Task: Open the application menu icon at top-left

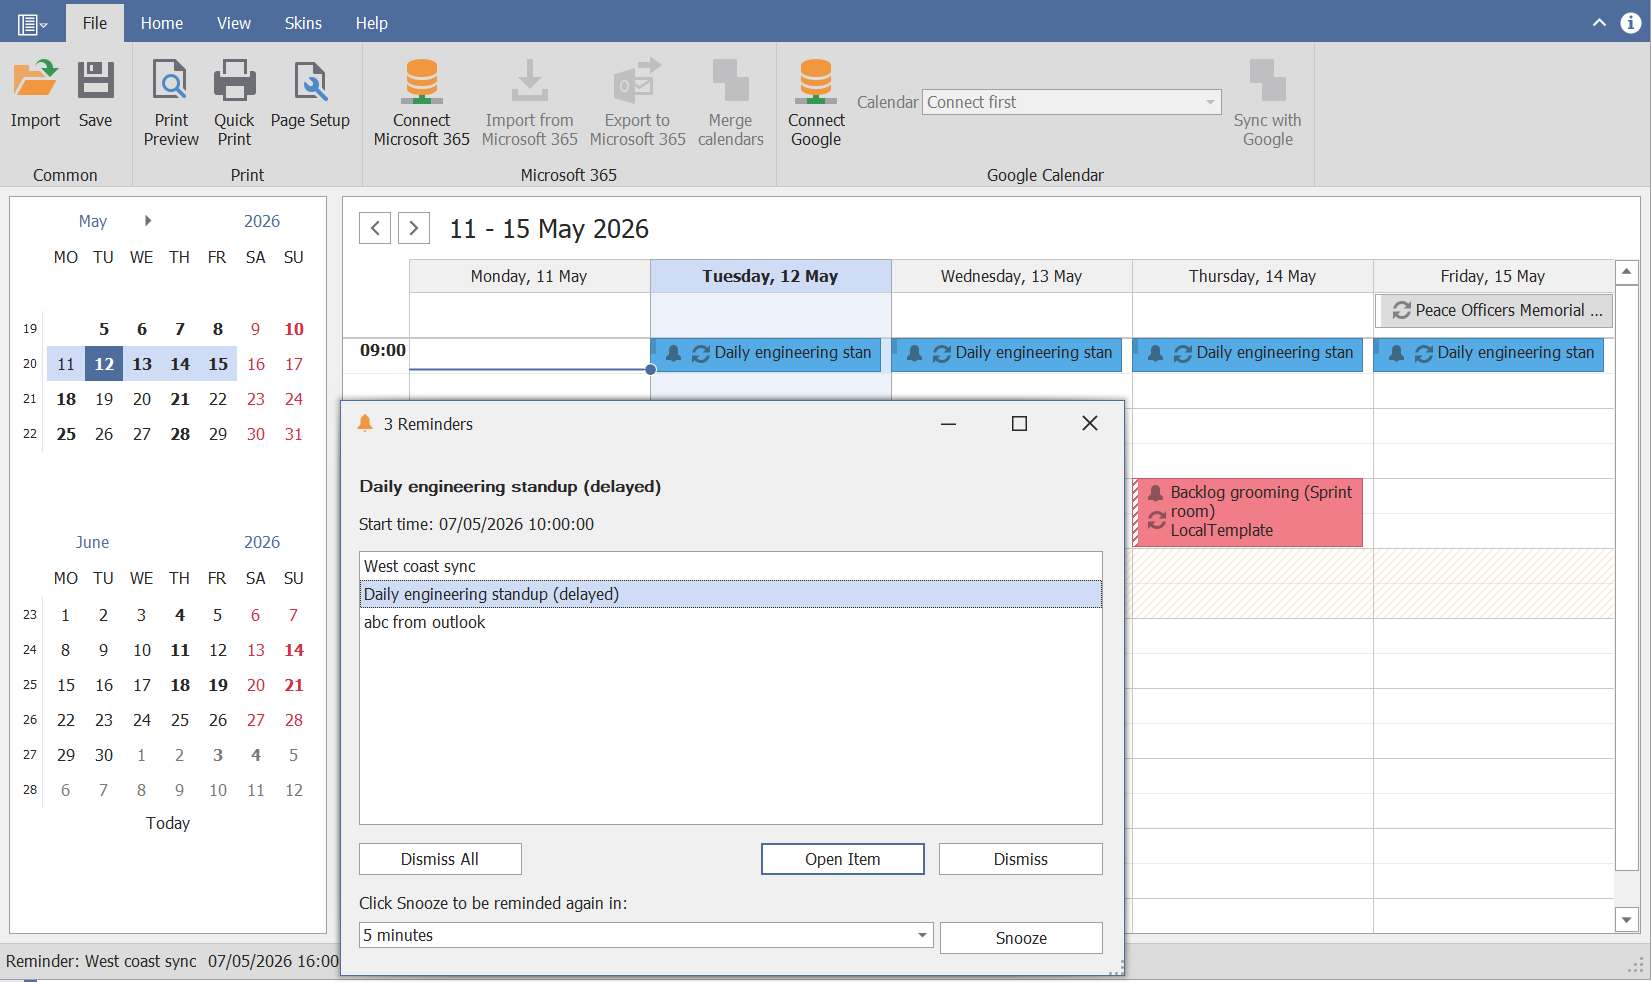Action: coord(32,24)
